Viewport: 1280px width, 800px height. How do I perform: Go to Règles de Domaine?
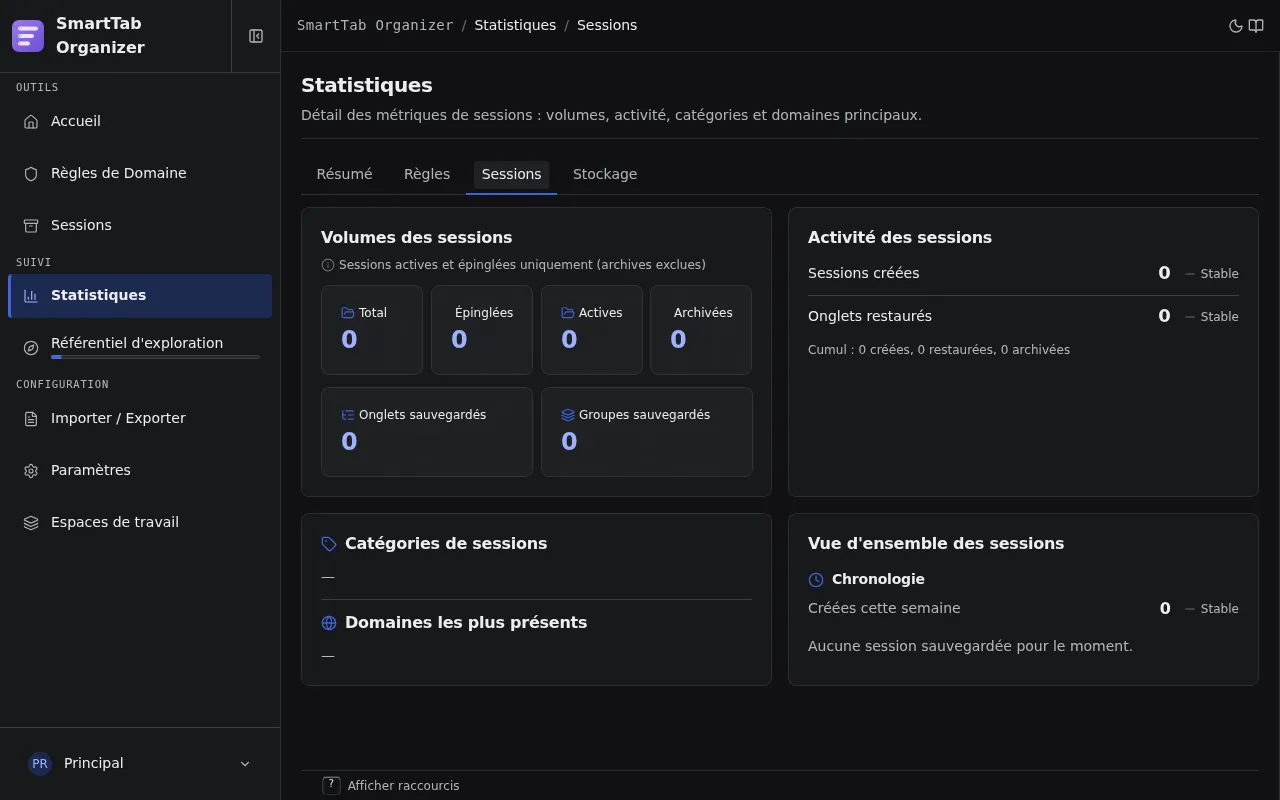(x=140, y=173)
